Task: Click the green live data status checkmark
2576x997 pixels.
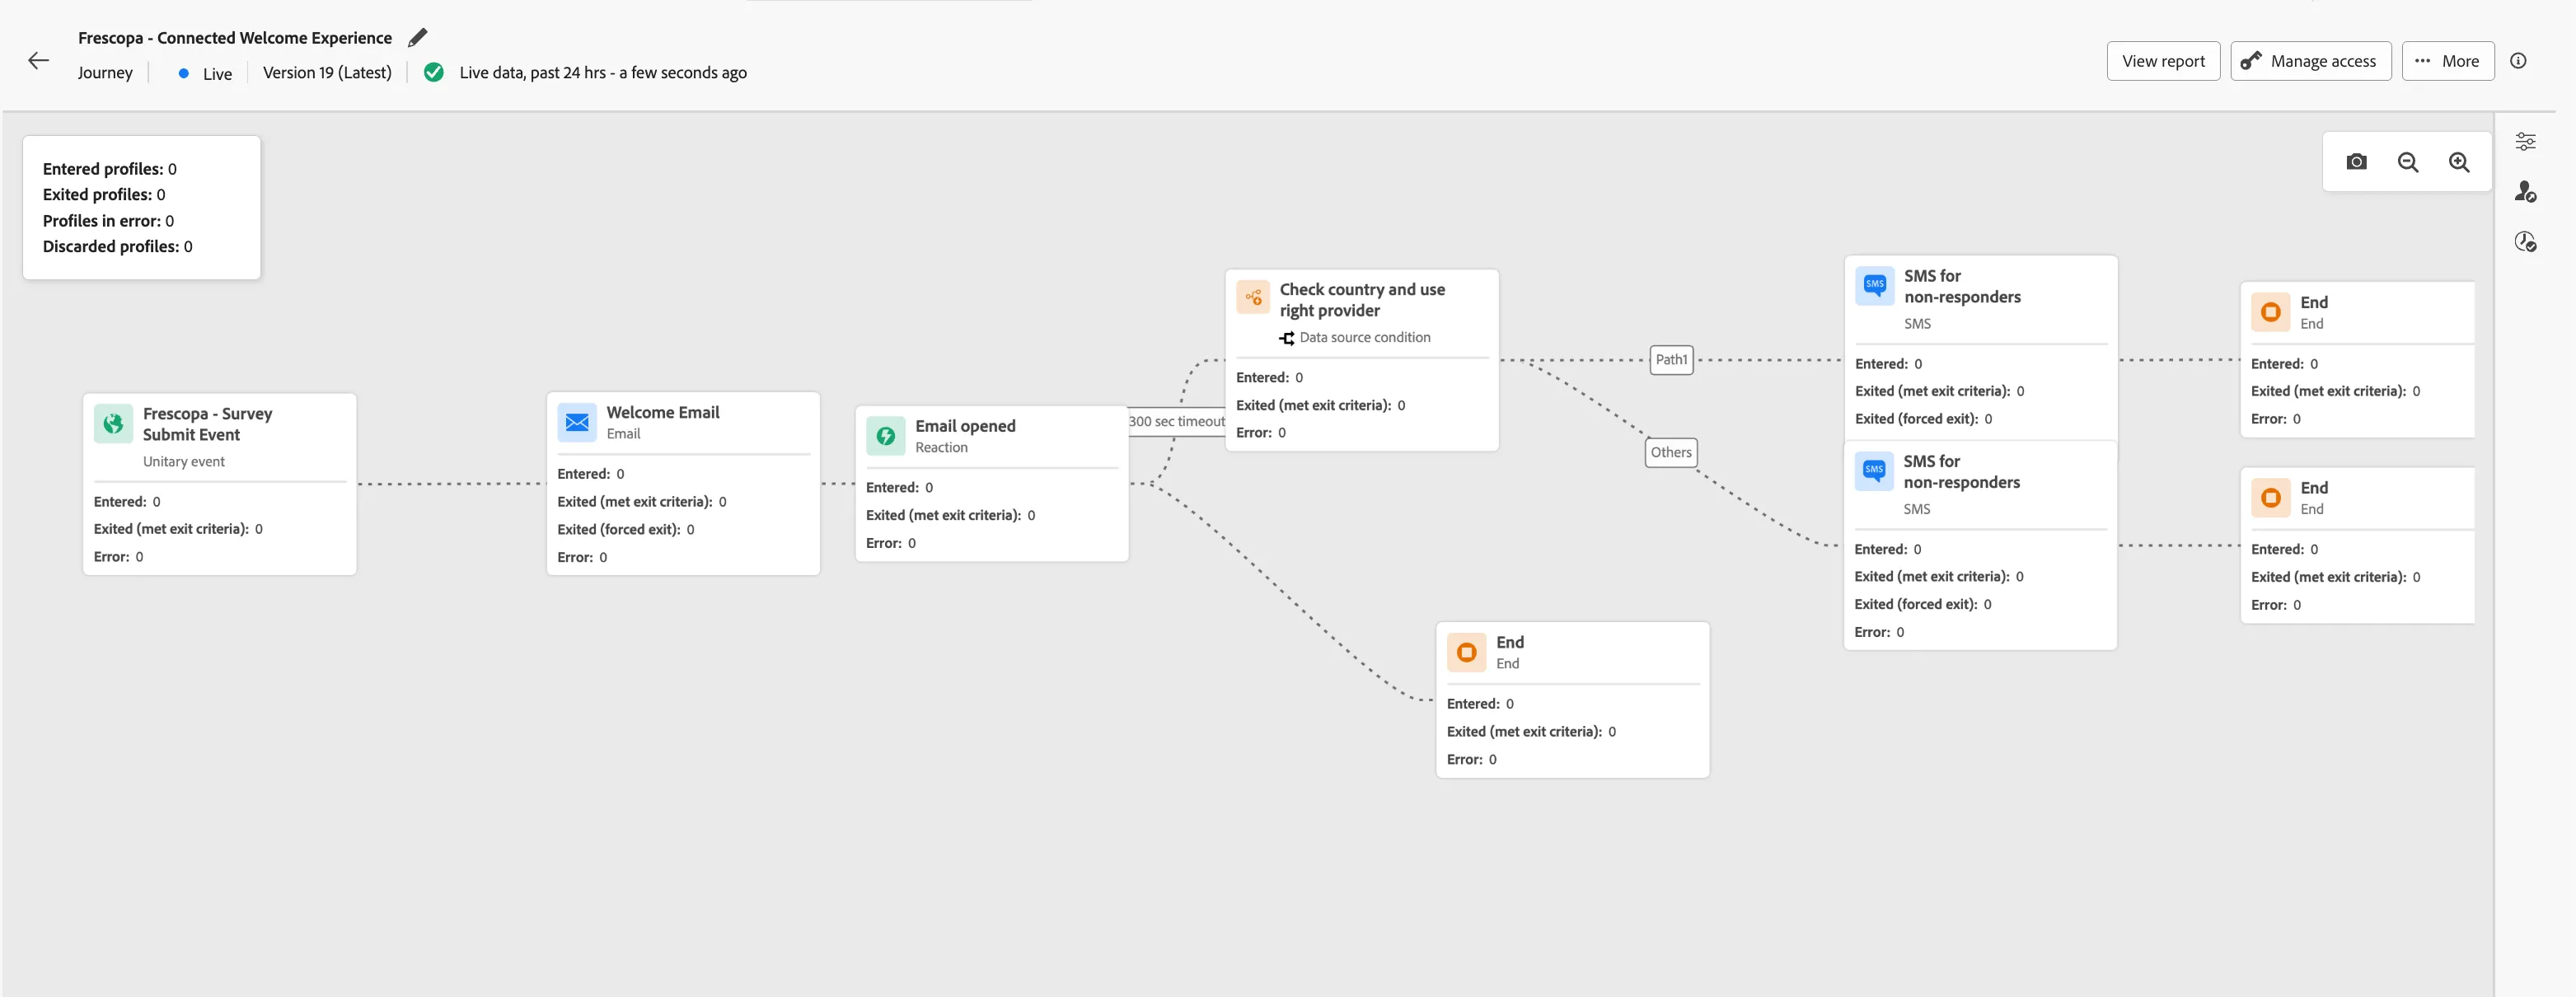Action: 433,72
